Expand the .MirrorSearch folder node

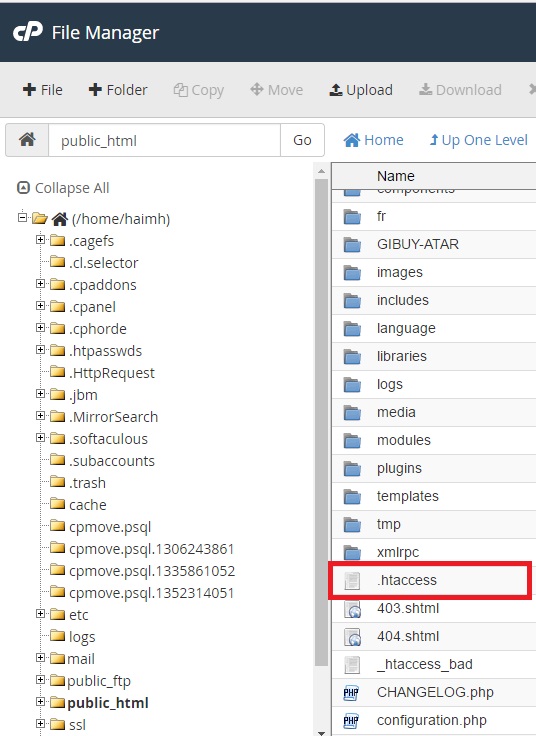pos(40,415)
